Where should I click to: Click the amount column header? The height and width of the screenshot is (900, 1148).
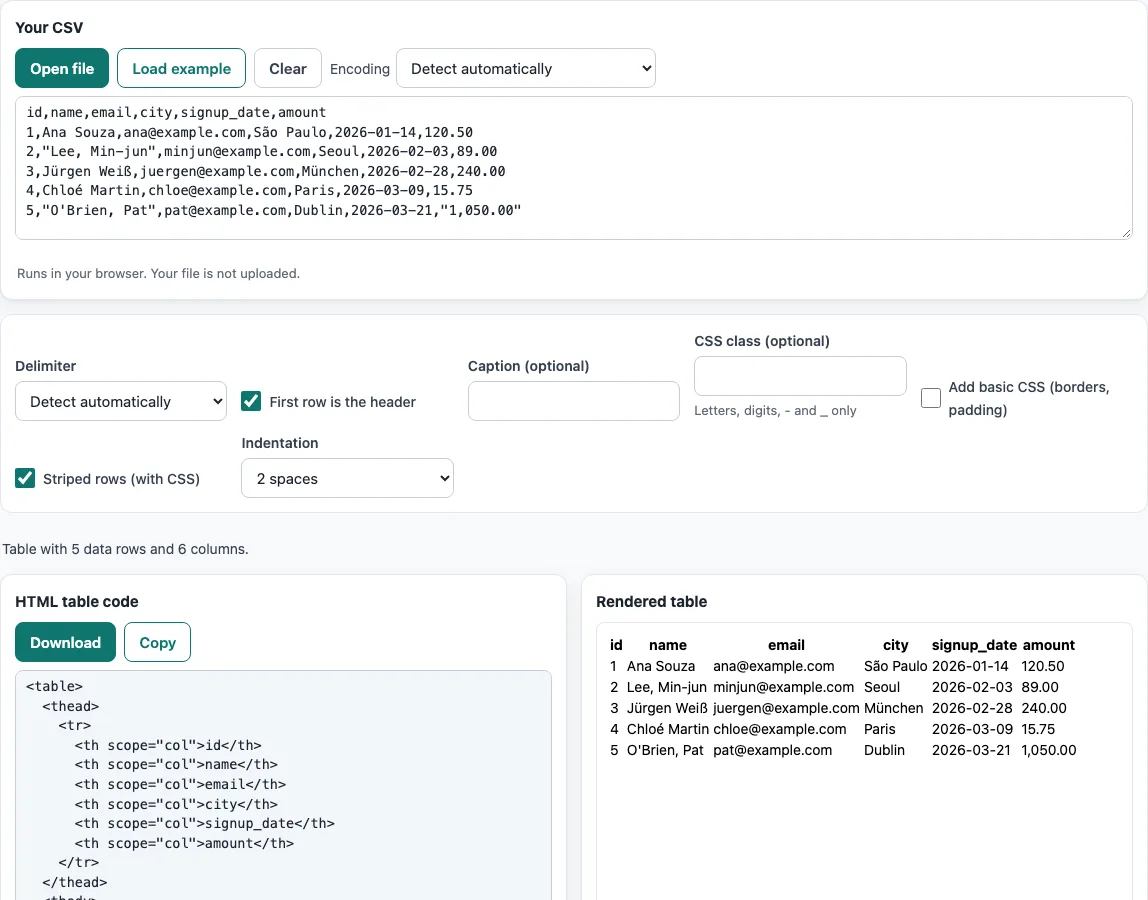[x=1048, y=645]
